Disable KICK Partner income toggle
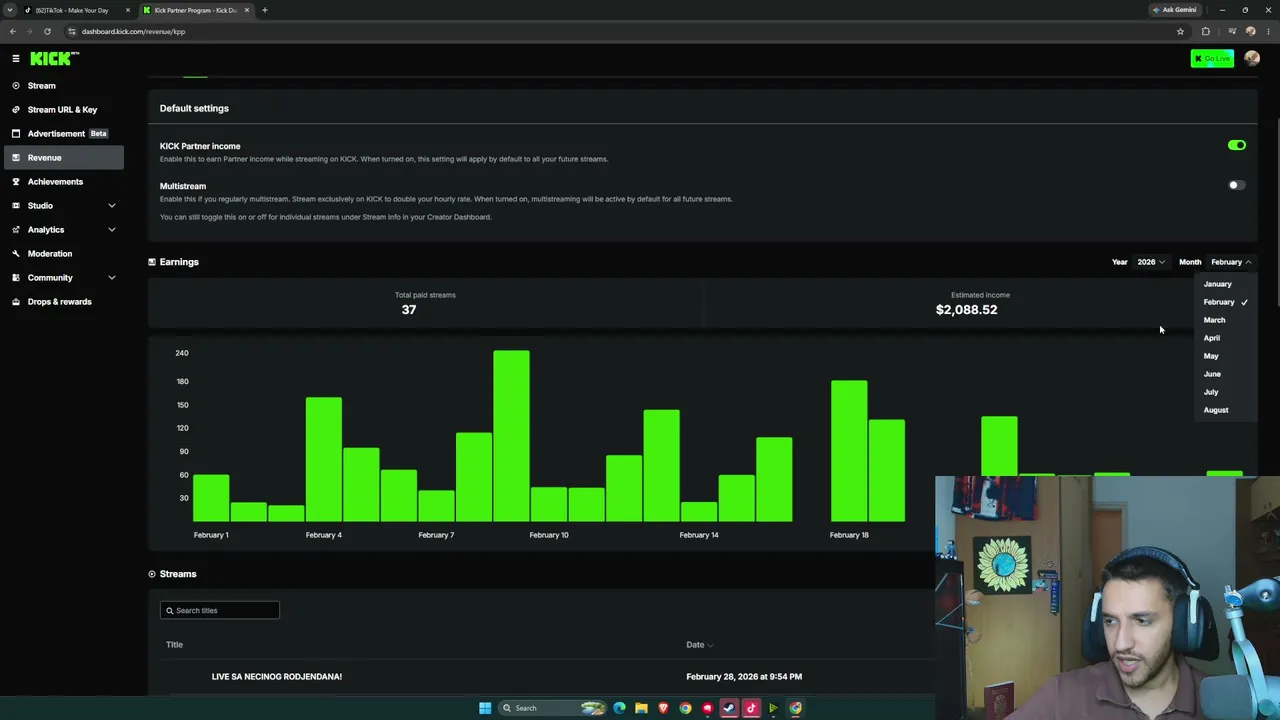The image size is (1280, 720). (1237, 145)
